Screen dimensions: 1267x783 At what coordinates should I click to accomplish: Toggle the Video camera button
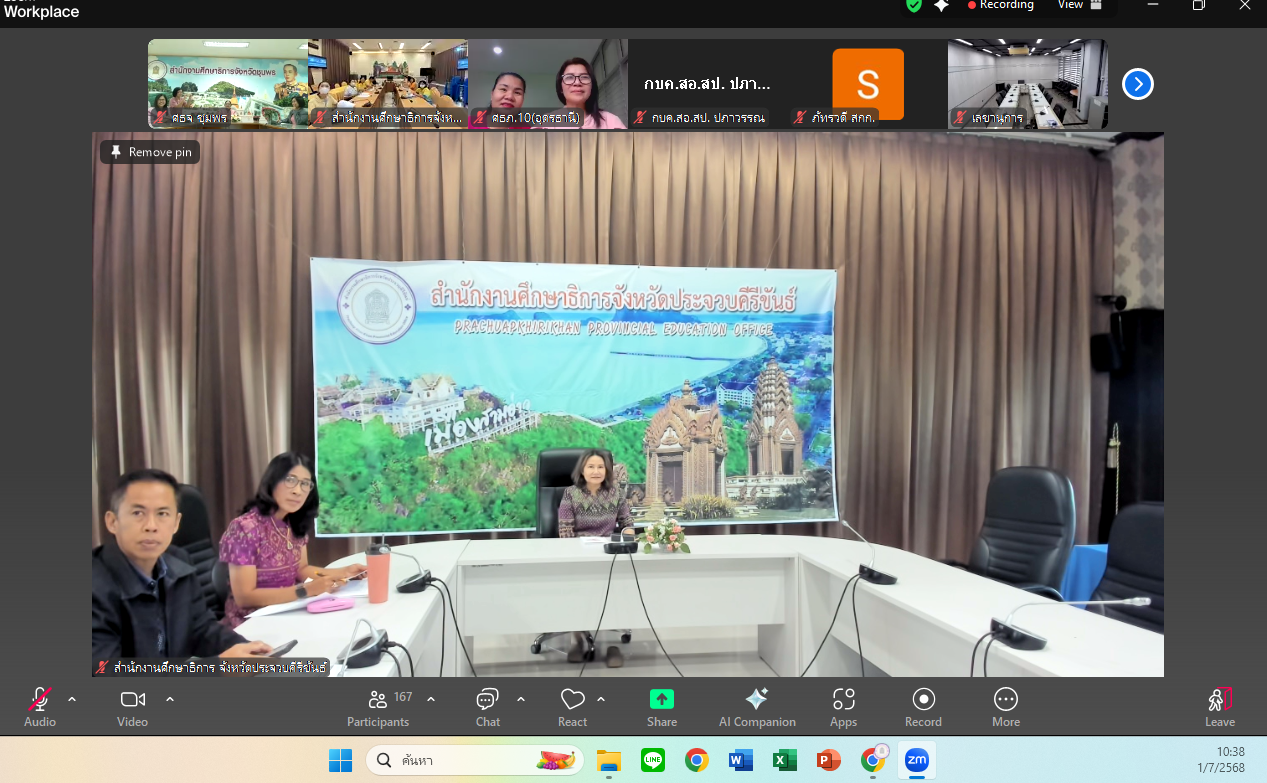(x=132, y=699)
